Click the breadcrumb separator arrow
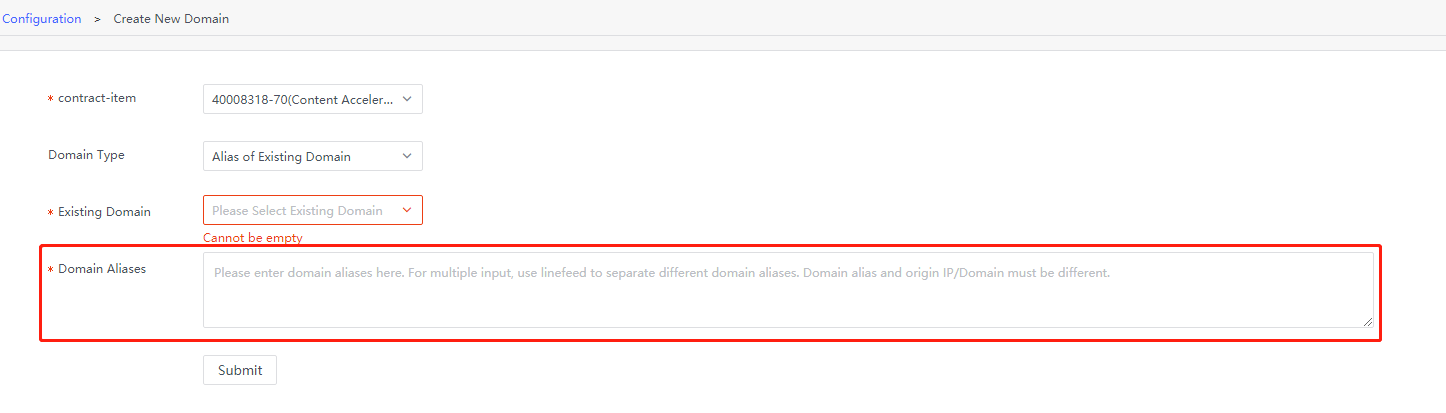The height and width of the screenshot is (413, 1446). pyautogui.click(x=97, y=19)
